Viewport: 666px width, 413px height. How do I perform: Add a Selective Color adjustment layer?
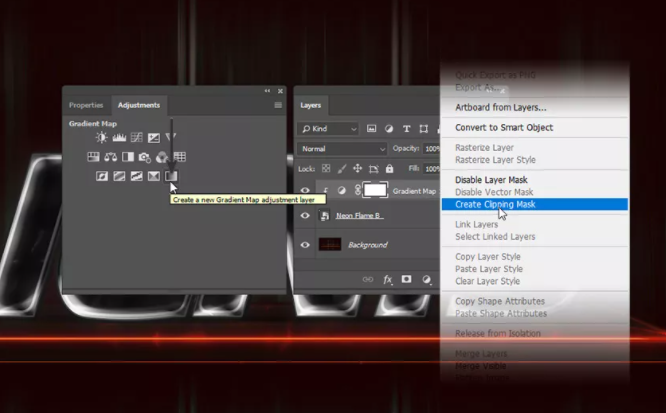point(154,176)
